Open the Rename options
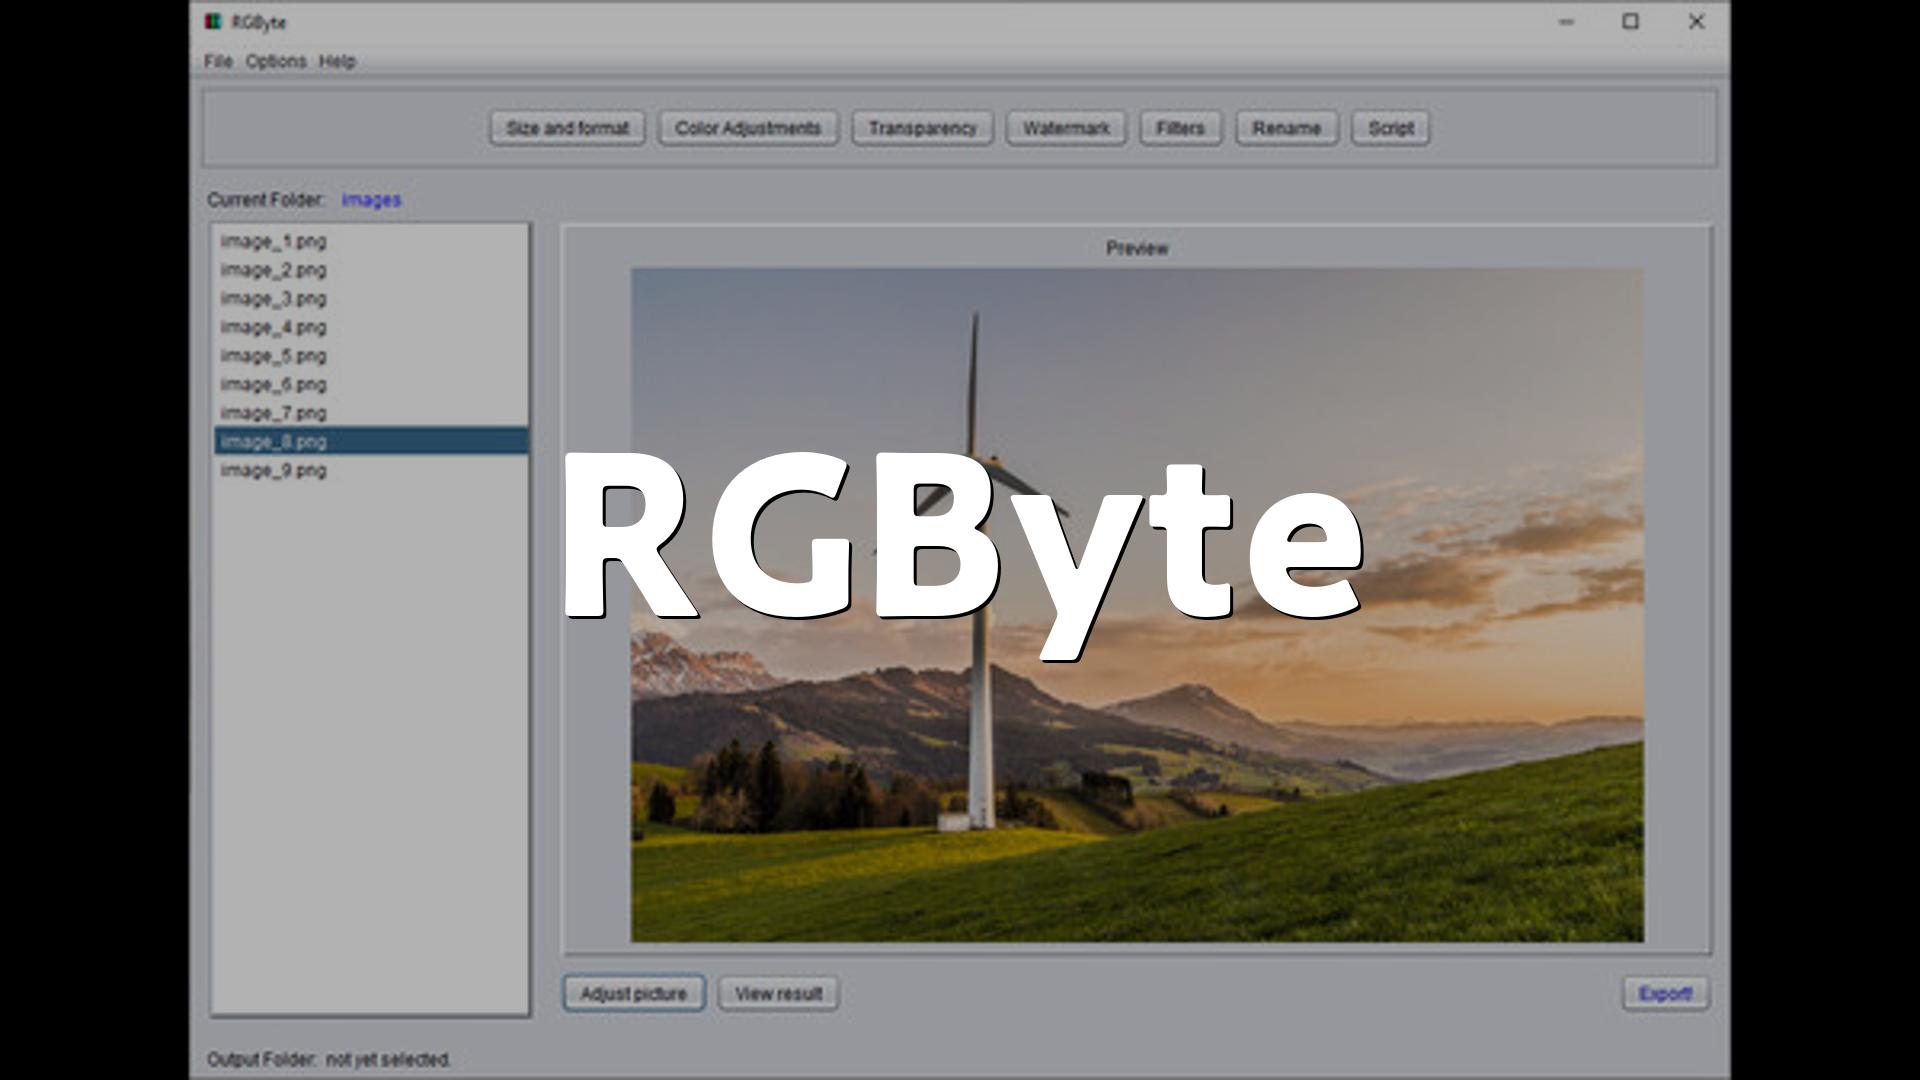Image resolution: width=1920 pixels, height=1080 pixels. (x=1287, y=128)
